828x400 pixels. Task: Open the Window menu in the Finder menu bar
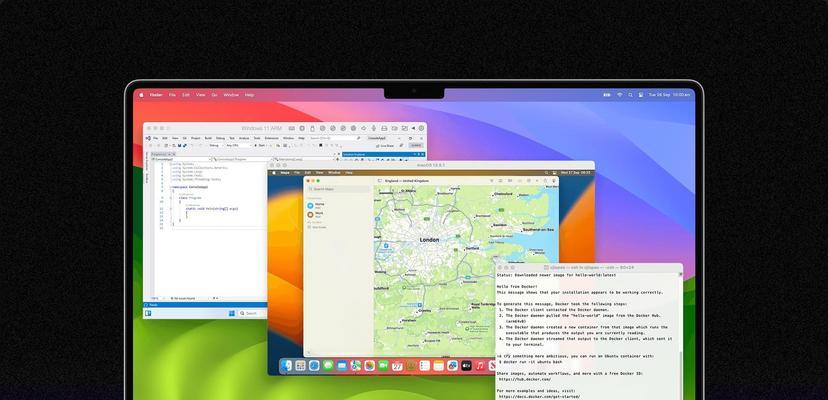tap(231, 95)
